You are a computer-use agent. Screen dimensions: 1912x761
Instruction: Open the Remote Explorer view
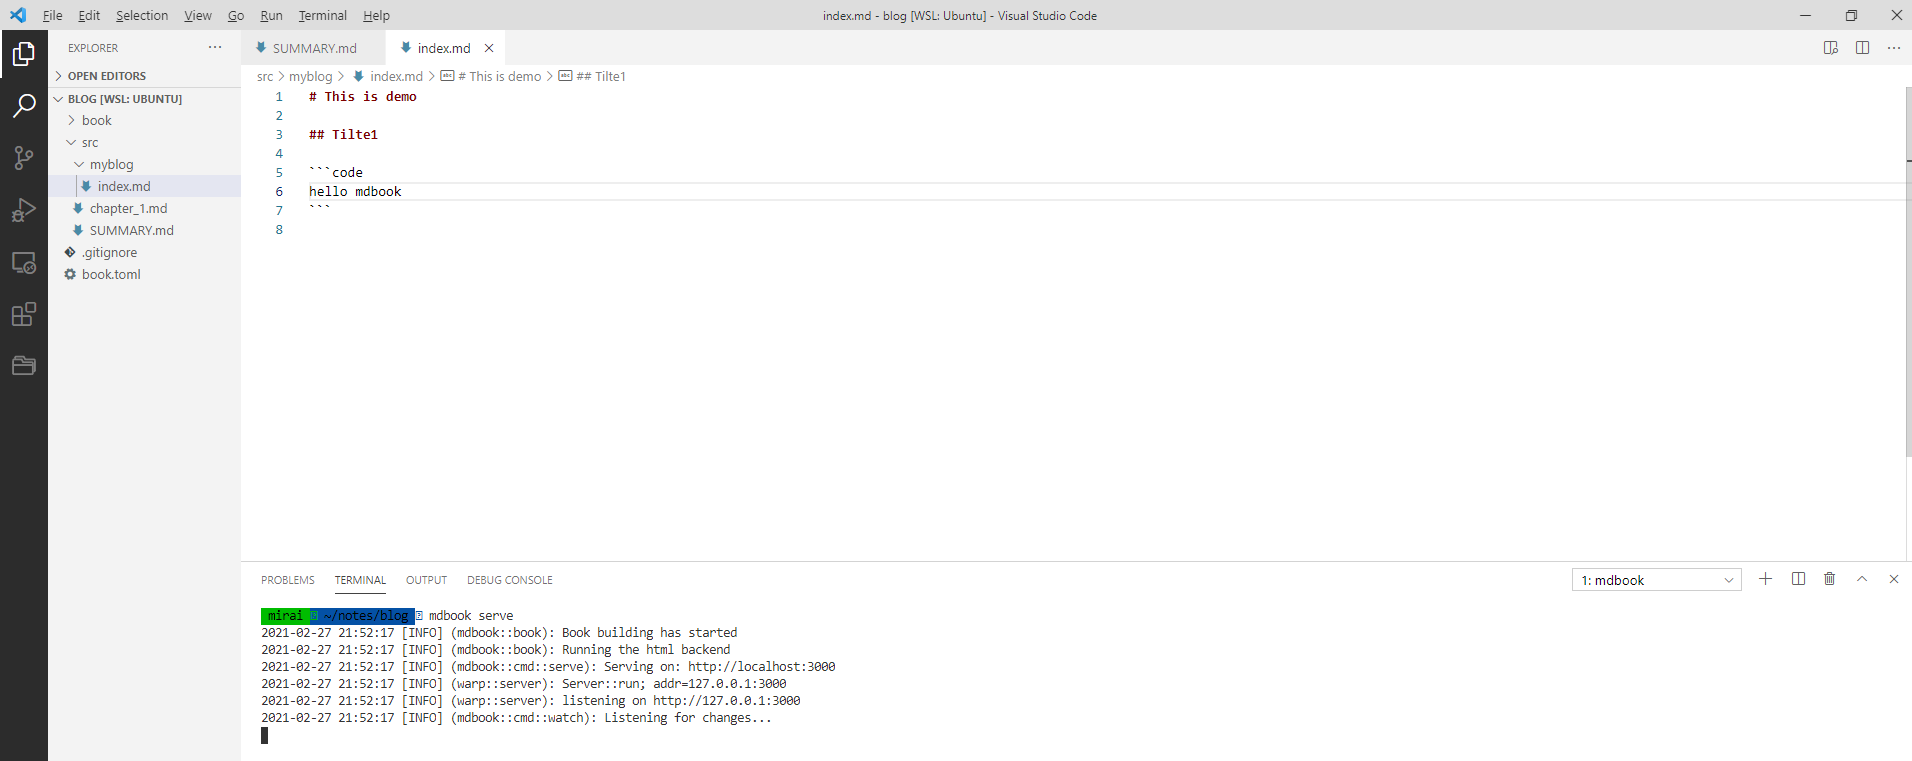(x=24, y=262)
